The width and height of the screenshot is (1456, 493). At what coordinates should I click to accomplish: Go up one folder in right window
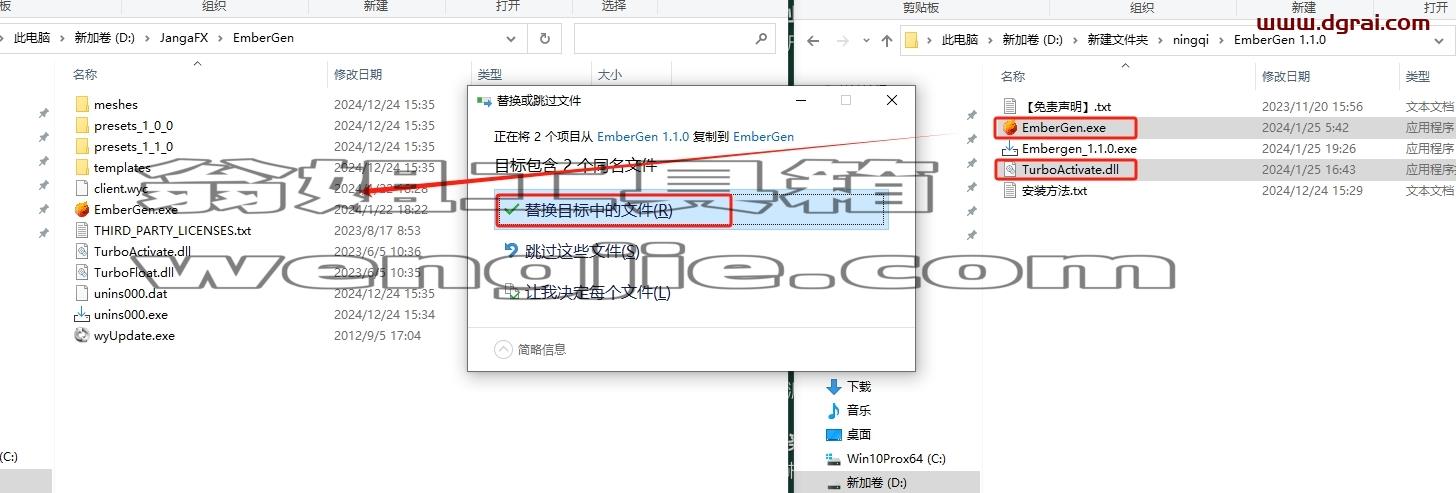click(886, 41)
